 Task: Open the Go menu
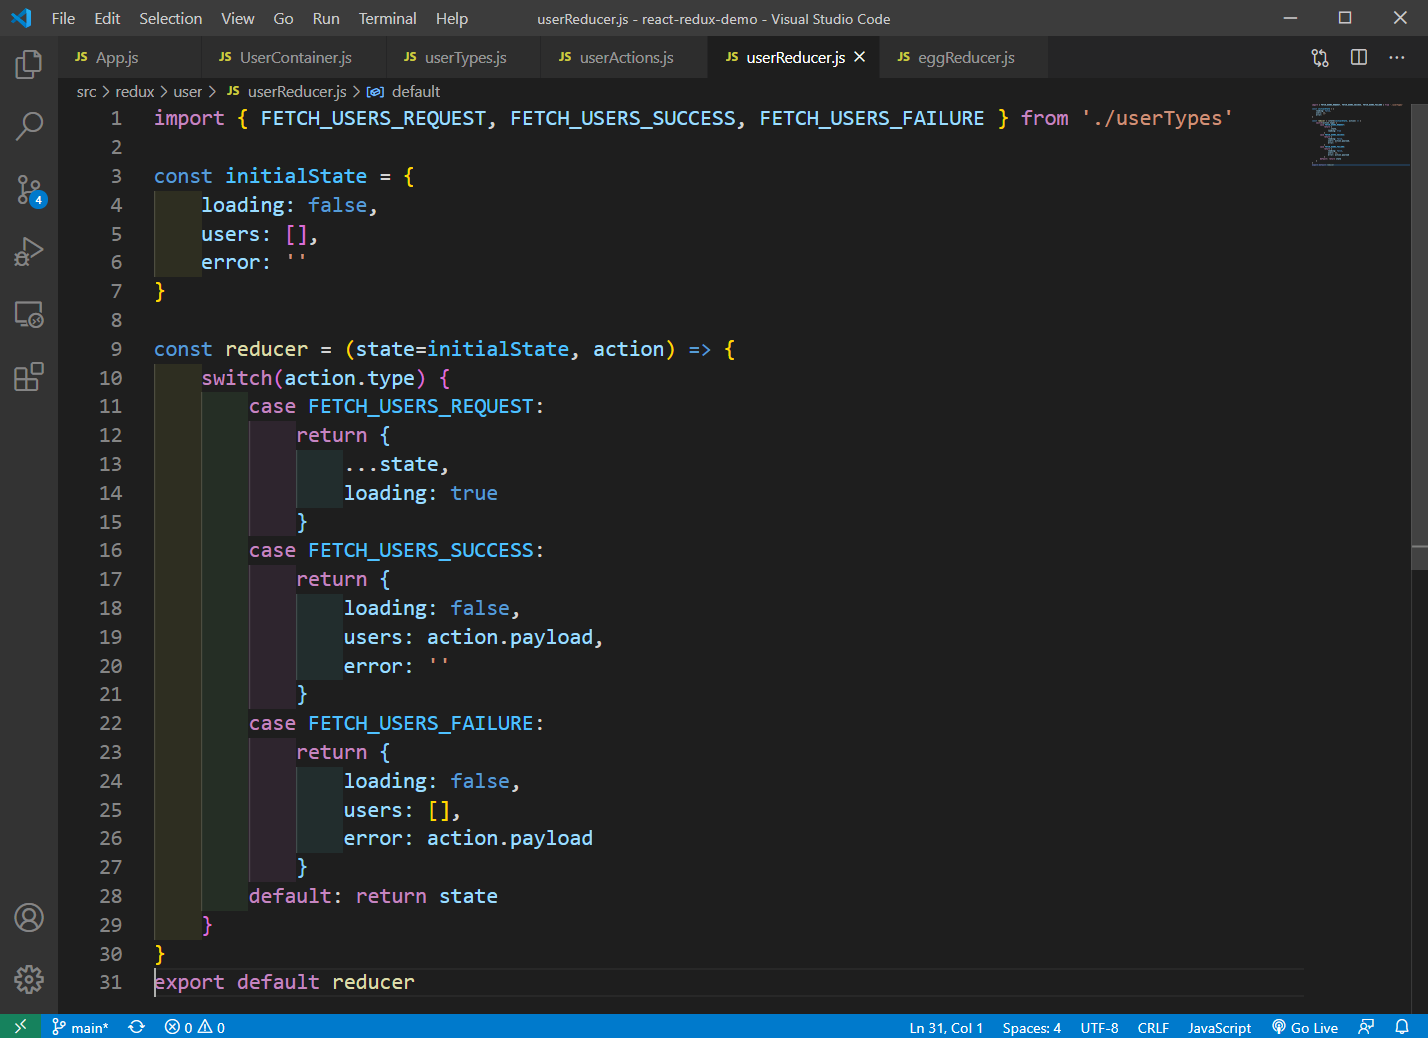click(x=283, y=18)
